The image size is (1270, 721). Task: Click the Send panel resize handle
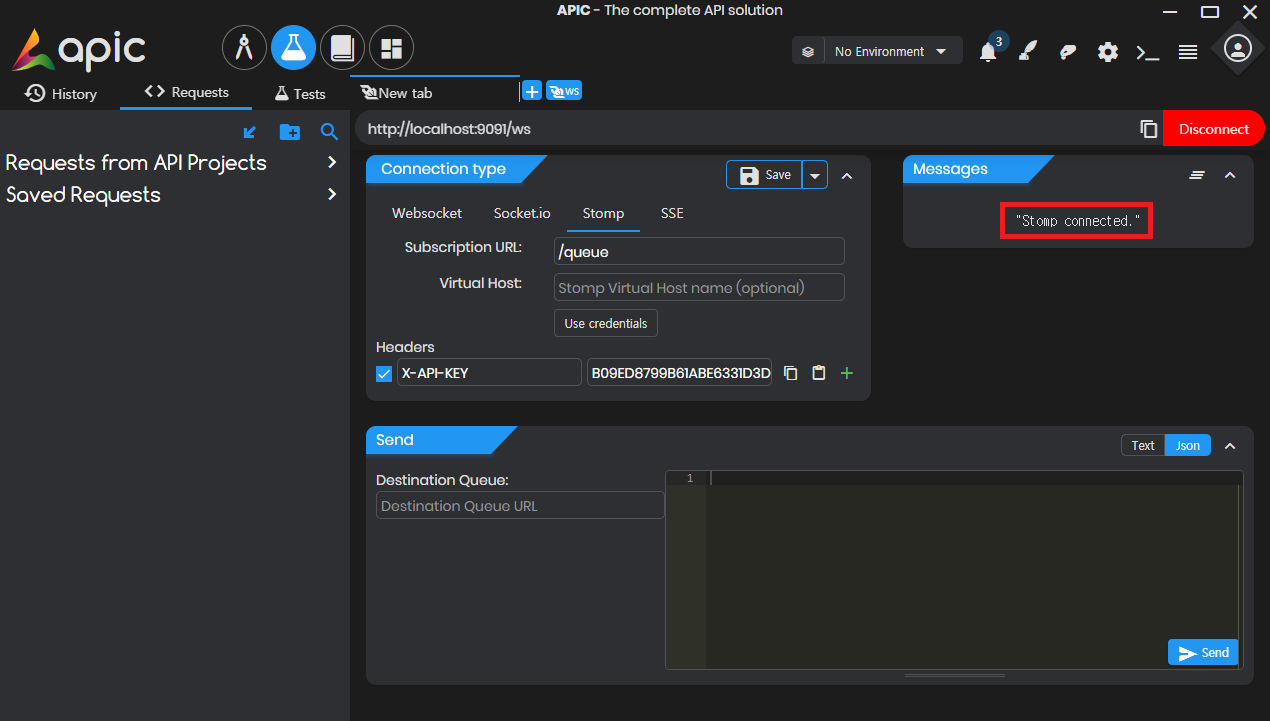click(954, 676)
